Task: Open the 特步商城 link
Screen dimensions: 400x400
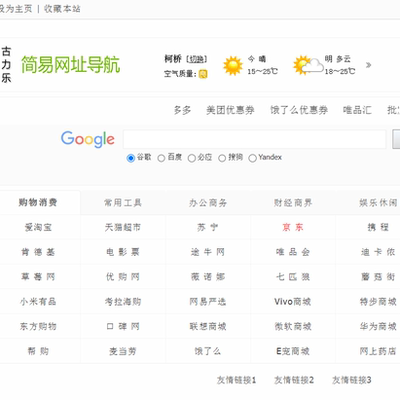Action: point(378,302)
